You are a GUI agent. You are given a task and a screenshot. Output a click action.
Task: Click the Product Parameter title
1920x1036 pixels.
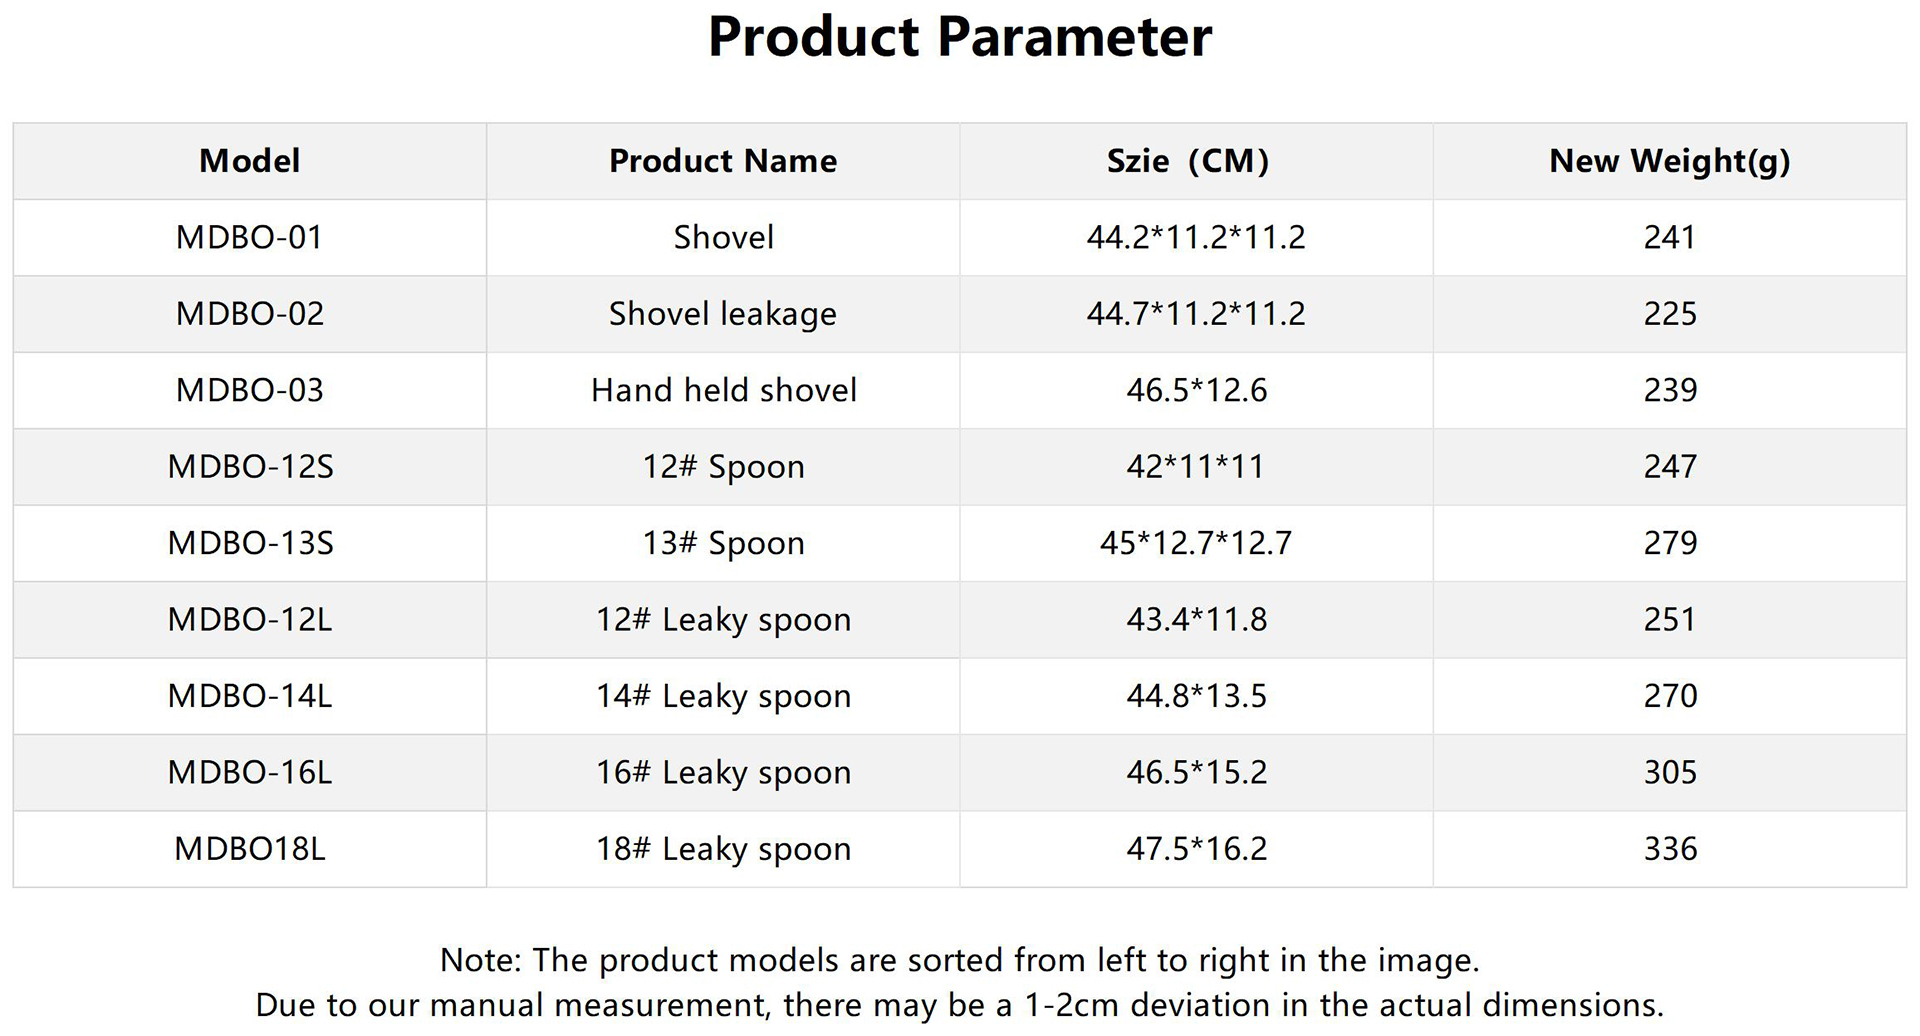click(959, 38)
